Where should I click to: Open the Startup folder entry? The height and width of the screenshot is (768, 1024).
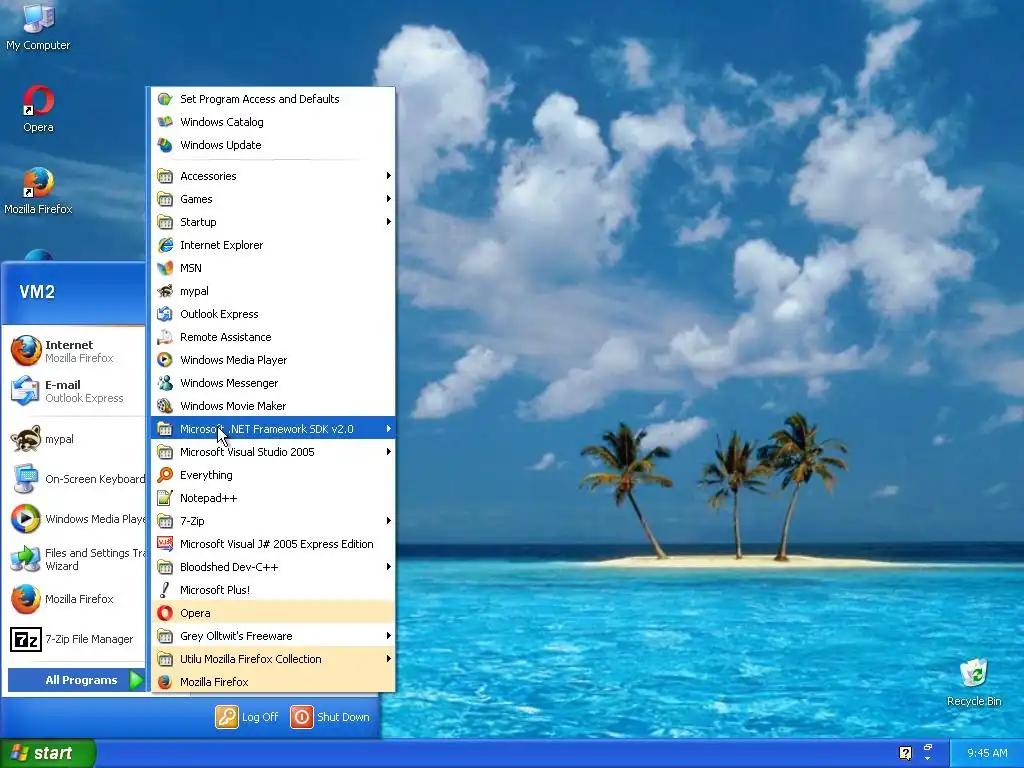point(273,221)
